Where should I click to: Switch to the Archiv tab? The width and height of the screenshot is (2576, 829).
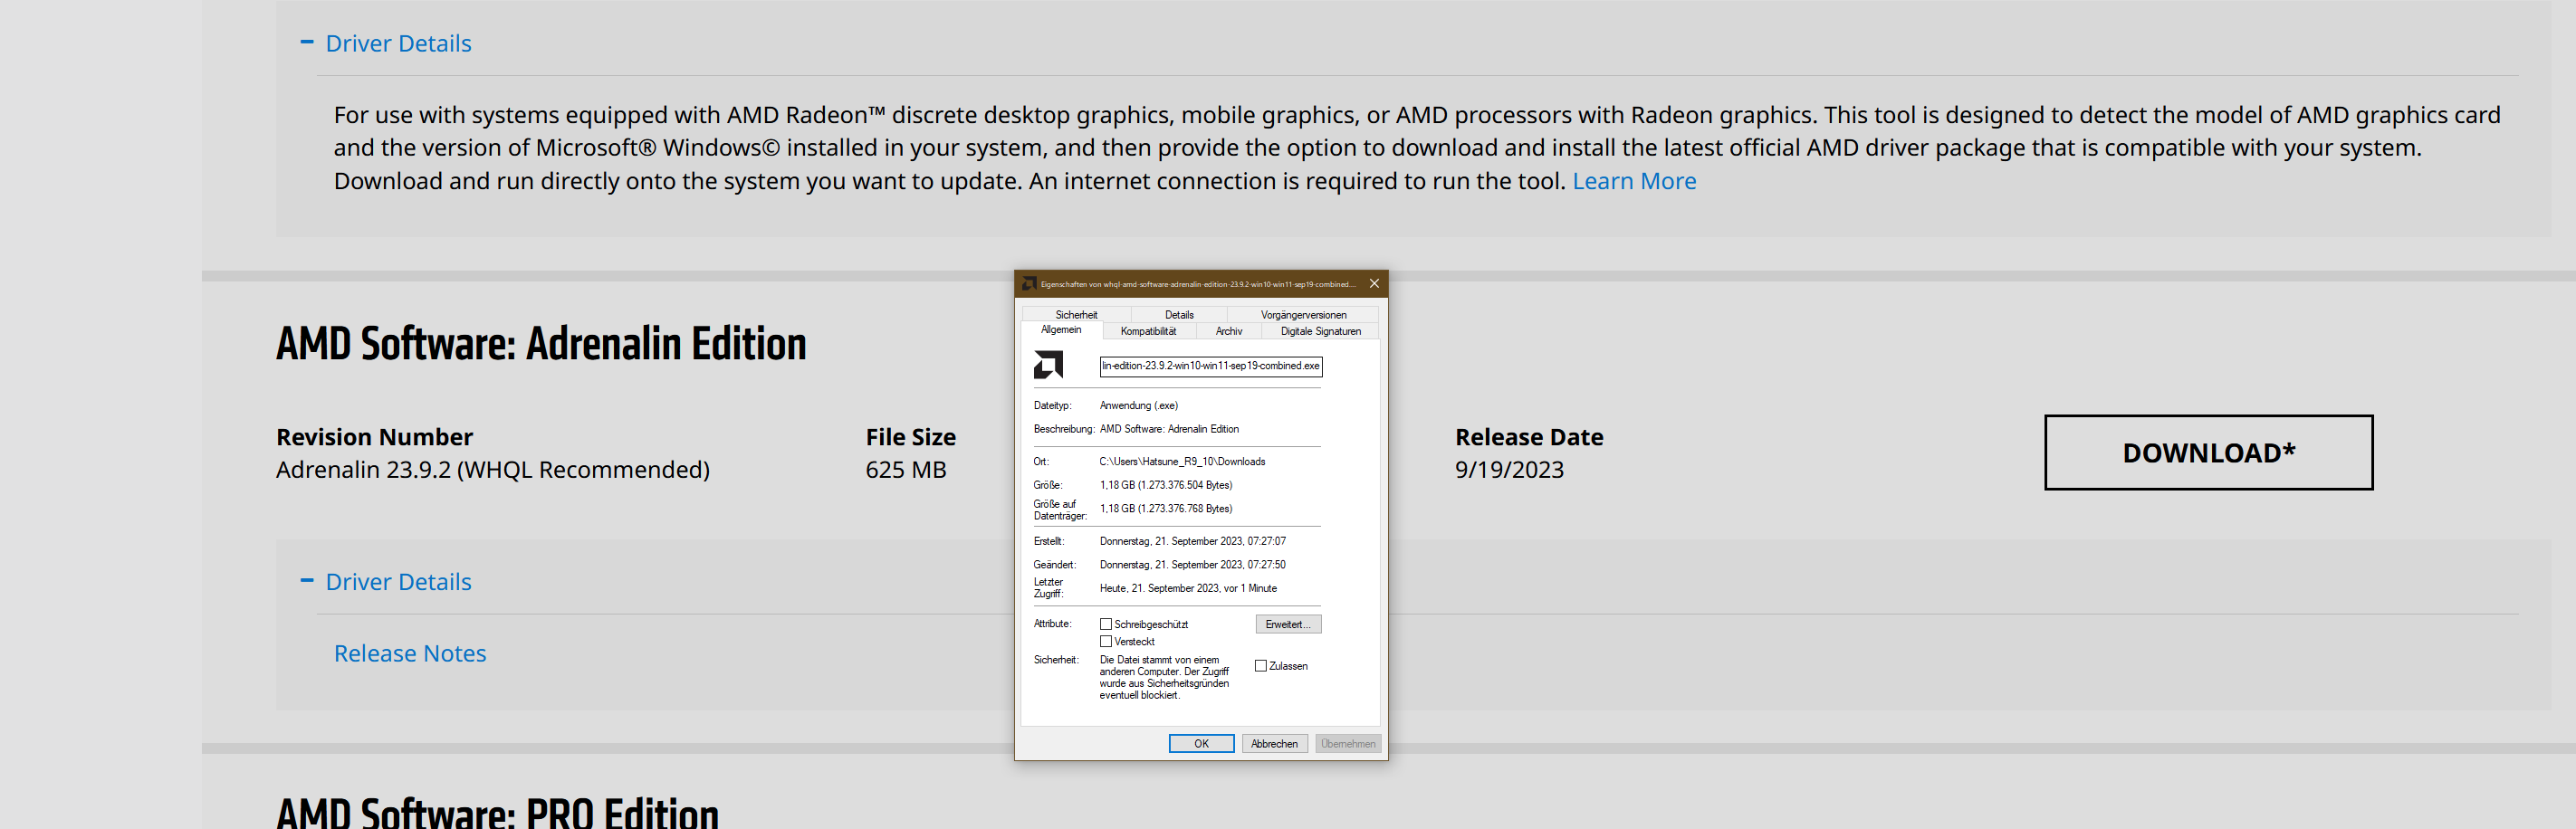click(1229, 331)
